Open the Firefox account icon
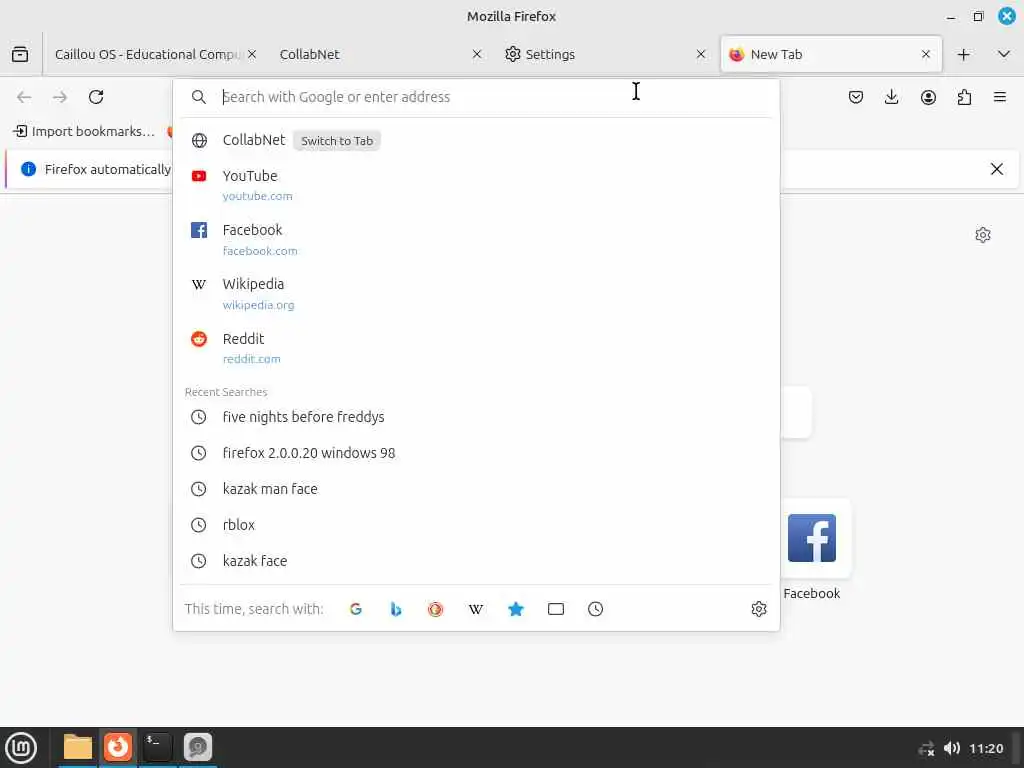 click(x=928, y=97)
